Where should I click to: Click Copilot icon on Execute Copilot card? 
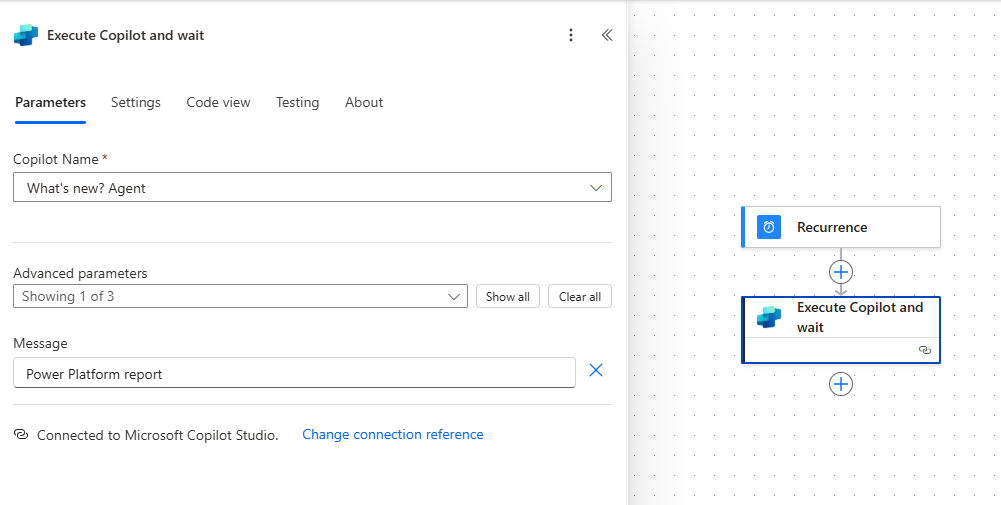click(x=769, y=317)
